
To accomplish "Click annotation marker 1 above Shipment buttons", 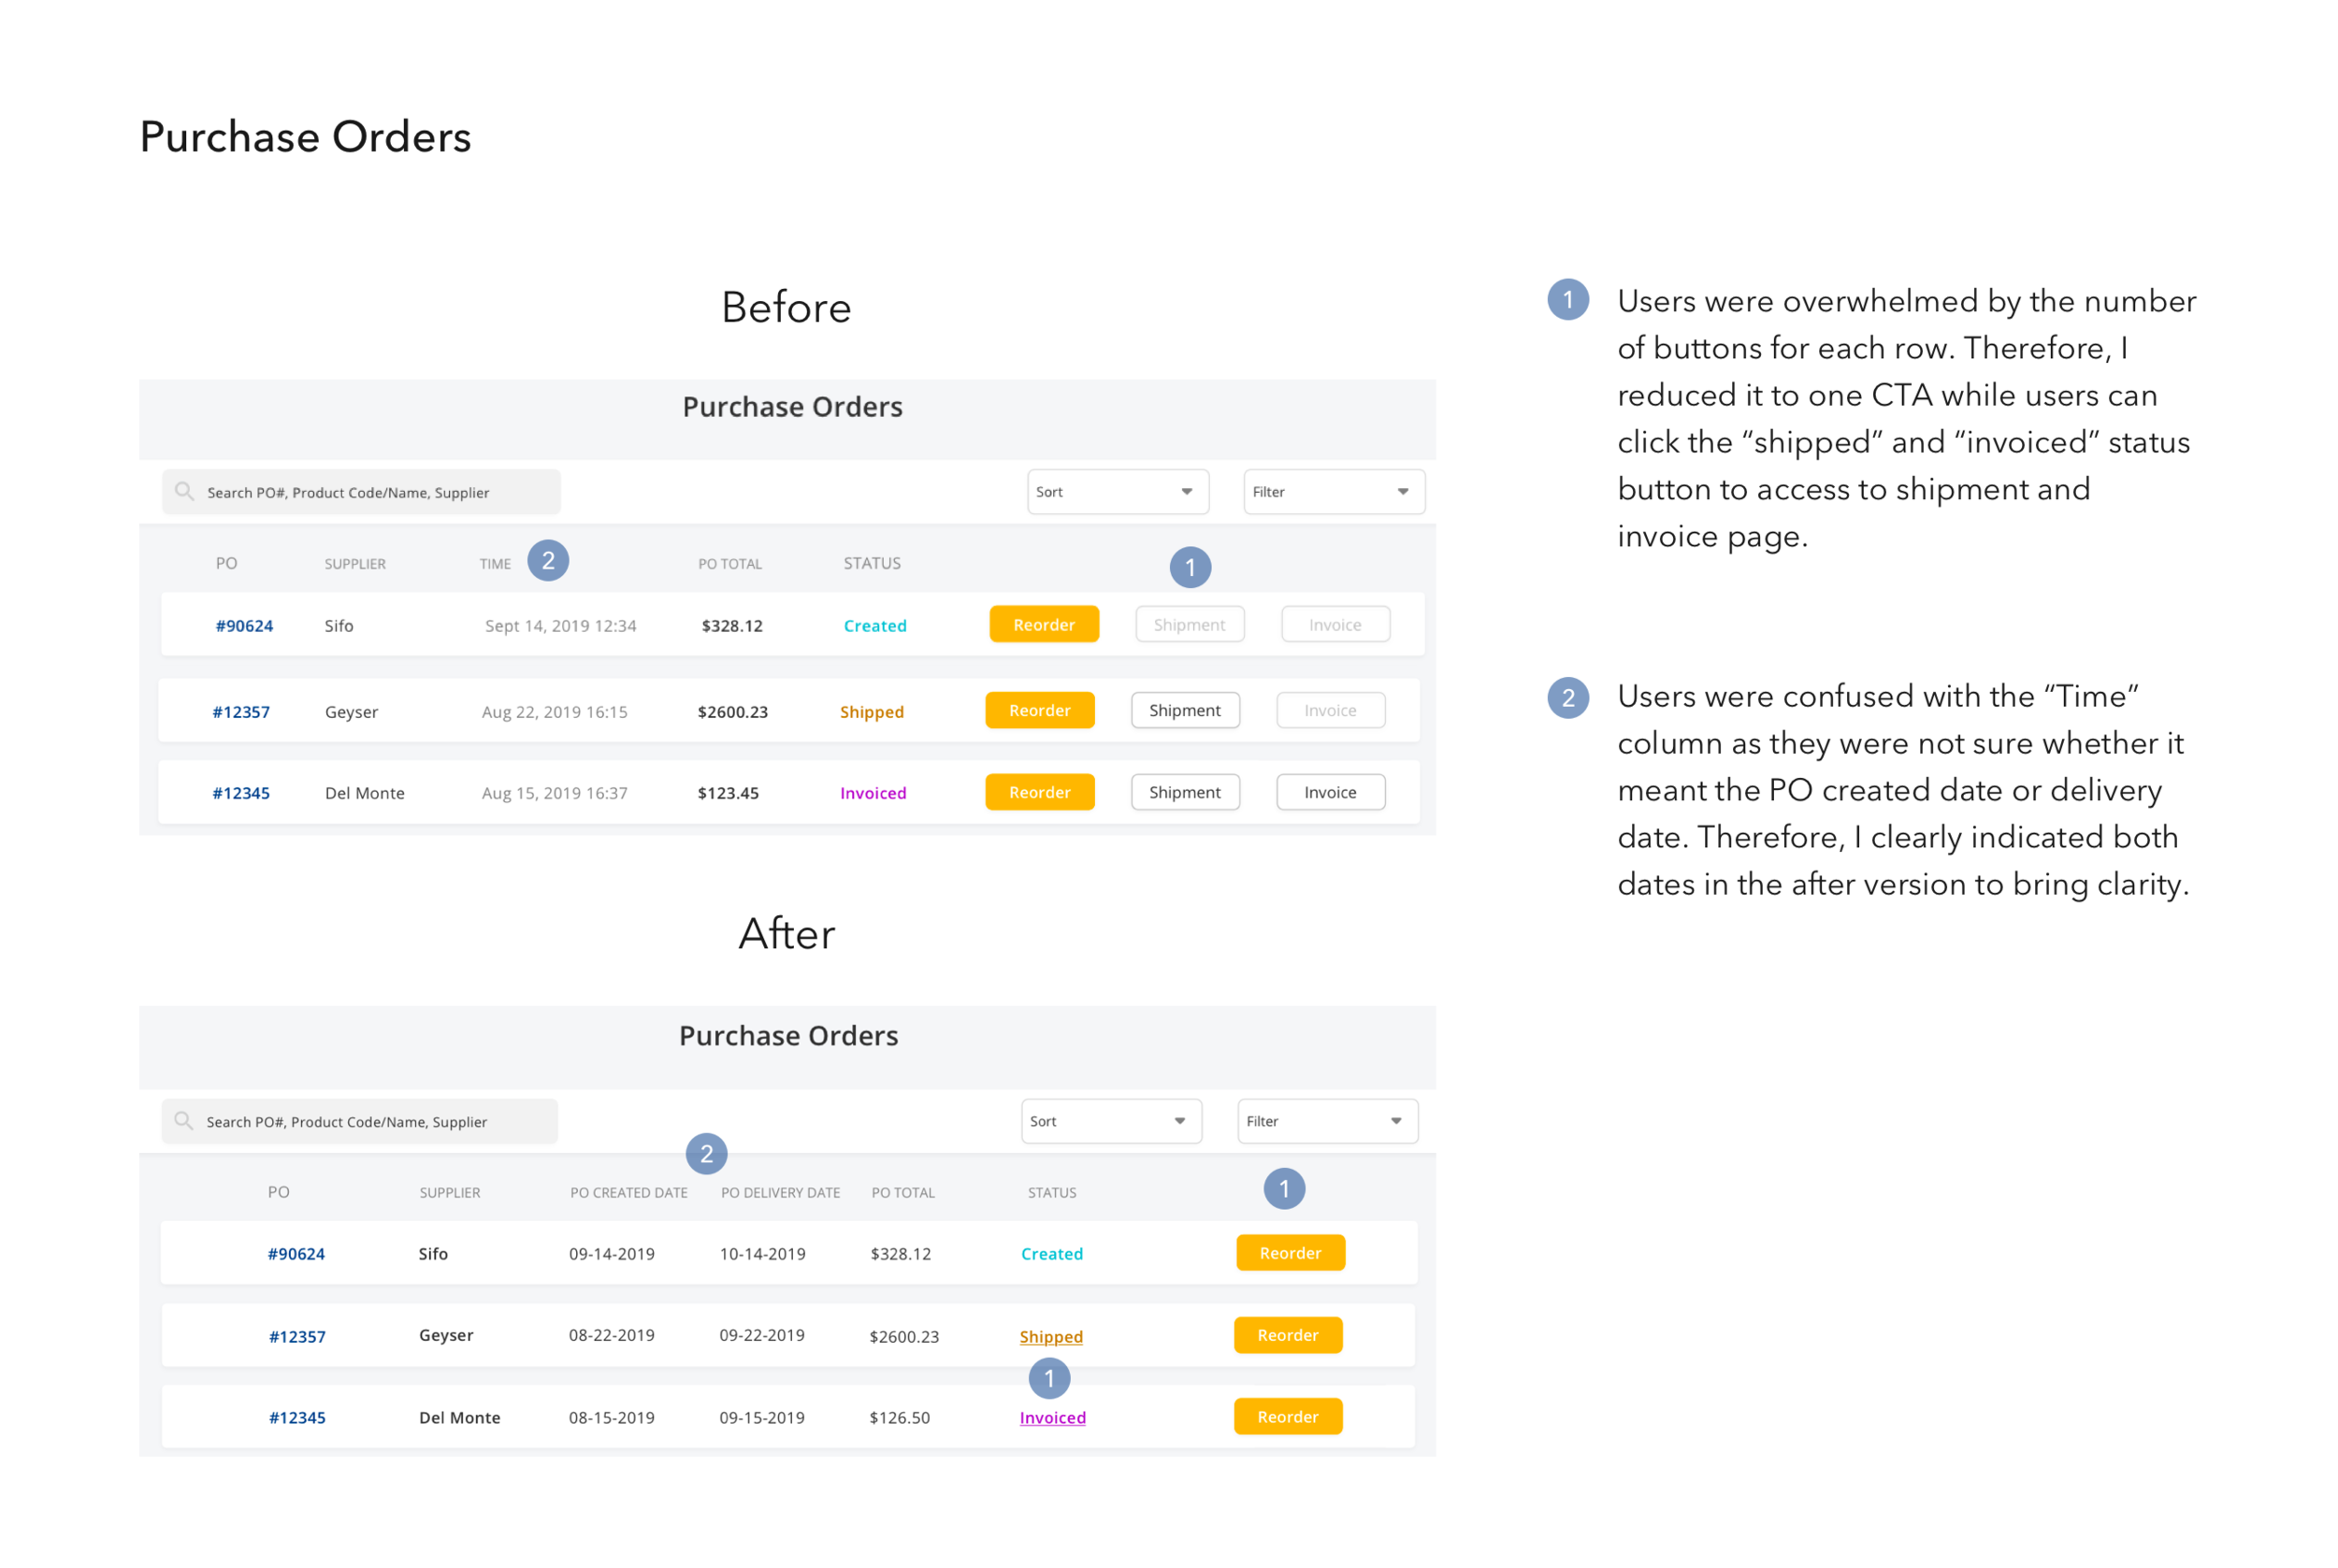I will point(1190,568).
